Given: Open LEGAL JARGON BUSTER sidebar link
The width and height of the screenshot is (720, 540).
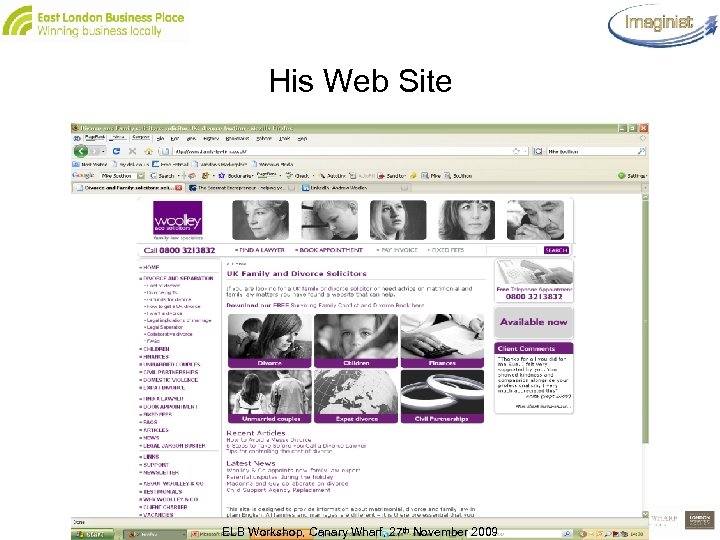Looking at the screenshot, I should point(173,446).
